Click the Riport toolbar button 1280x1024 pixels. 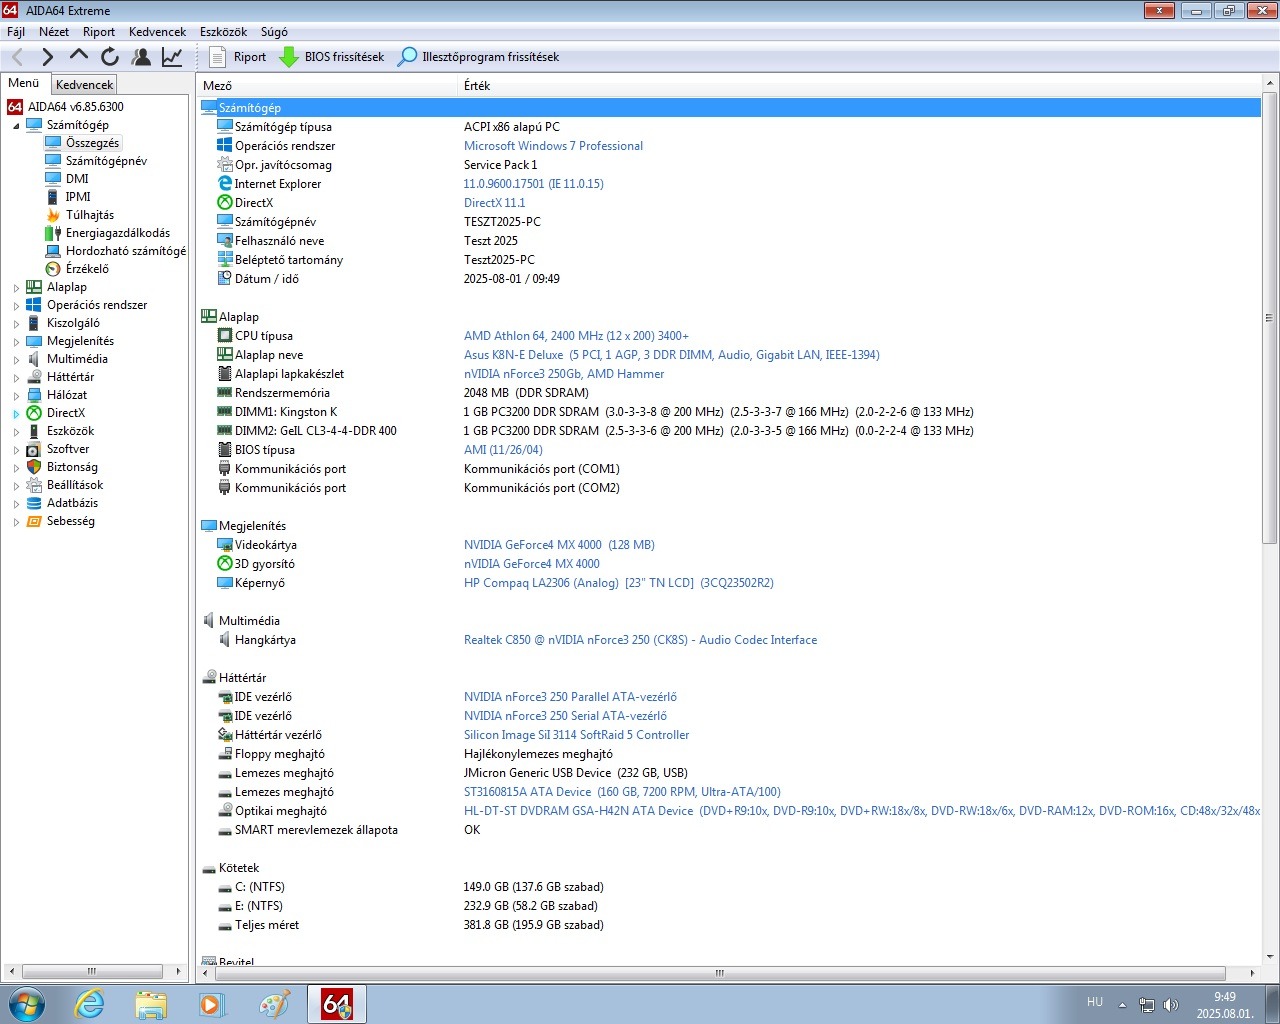(x=238, y=57)
